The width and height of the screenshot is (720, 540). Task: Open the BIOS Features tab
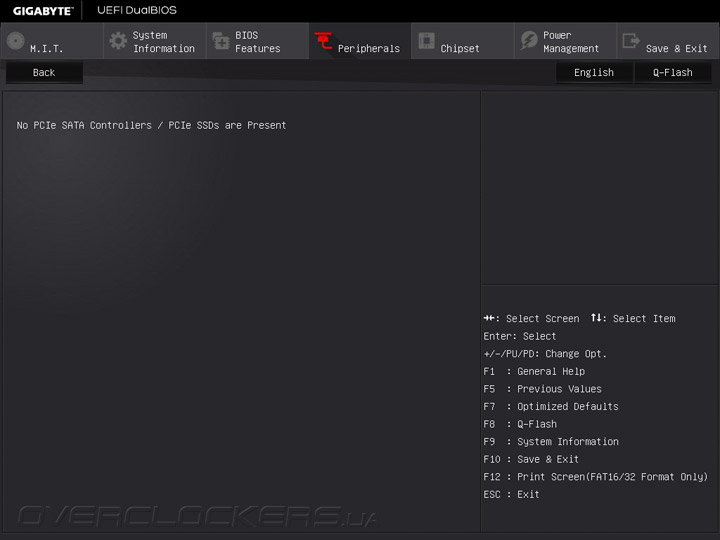pyautogui.click(x=258, y=41)
